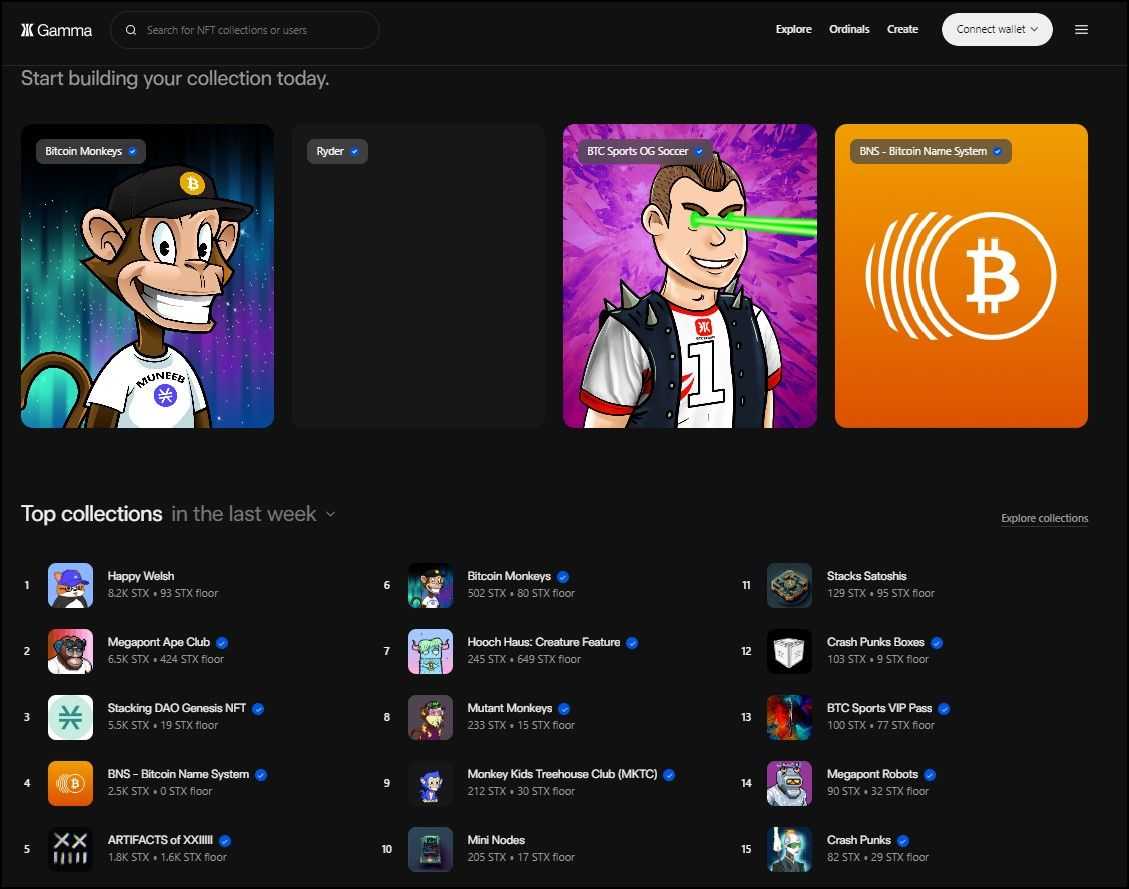Select the Stacking DAO Genesis NFT icon
The image size is (1129, 889).
coord(70,717)
